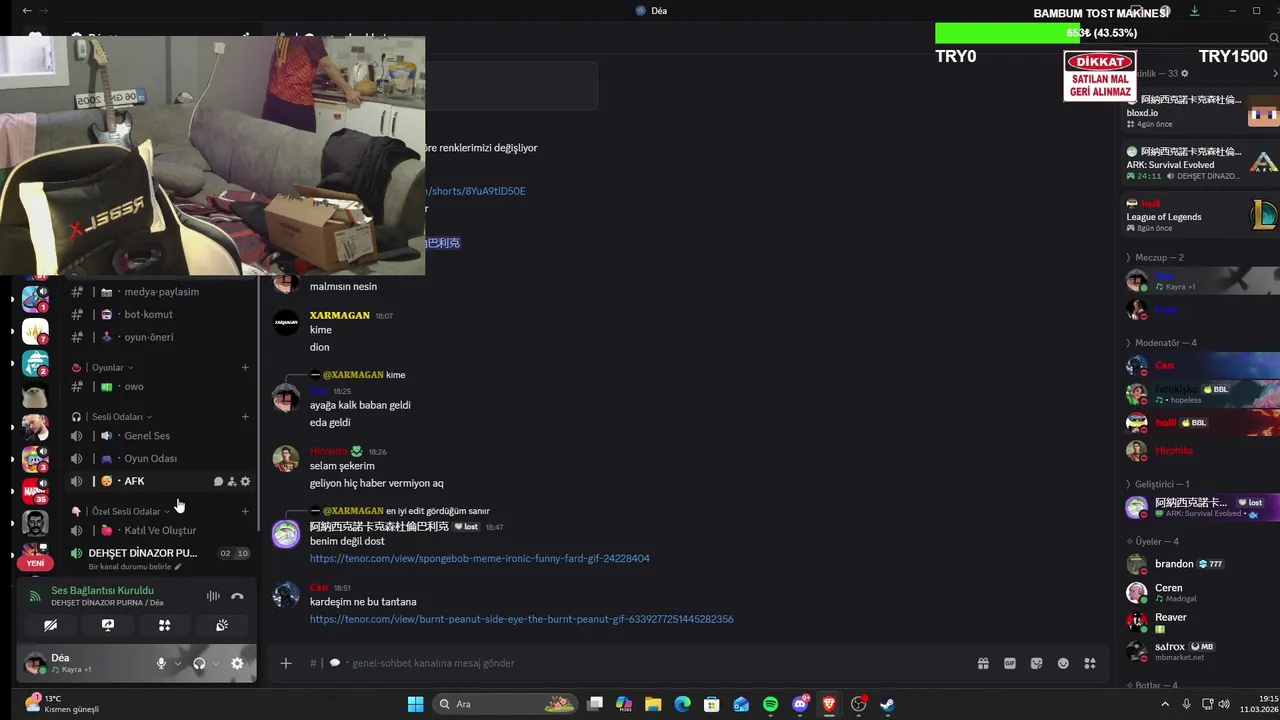Join the Oyun Odası voice channel
Screen dimensions: 1280x720
pos(160,458)
